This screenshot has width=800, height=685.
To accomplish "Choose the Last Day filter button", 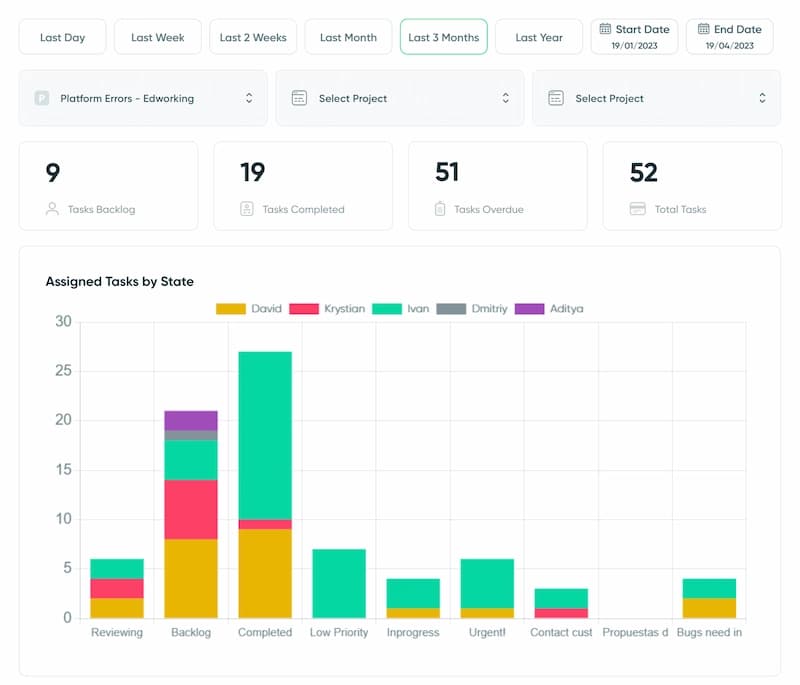I will pos(62,37).
